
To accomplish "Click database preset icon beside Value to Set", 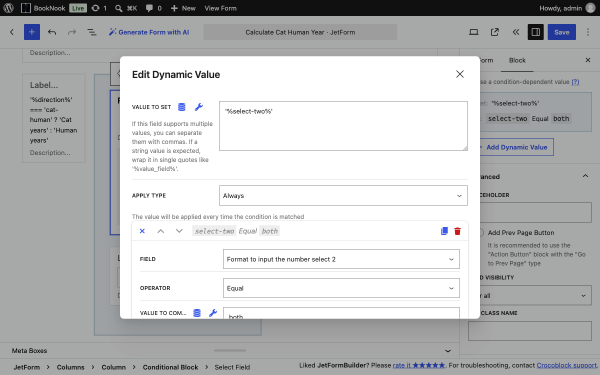I will pyautogui.click(x=182, y=107).
